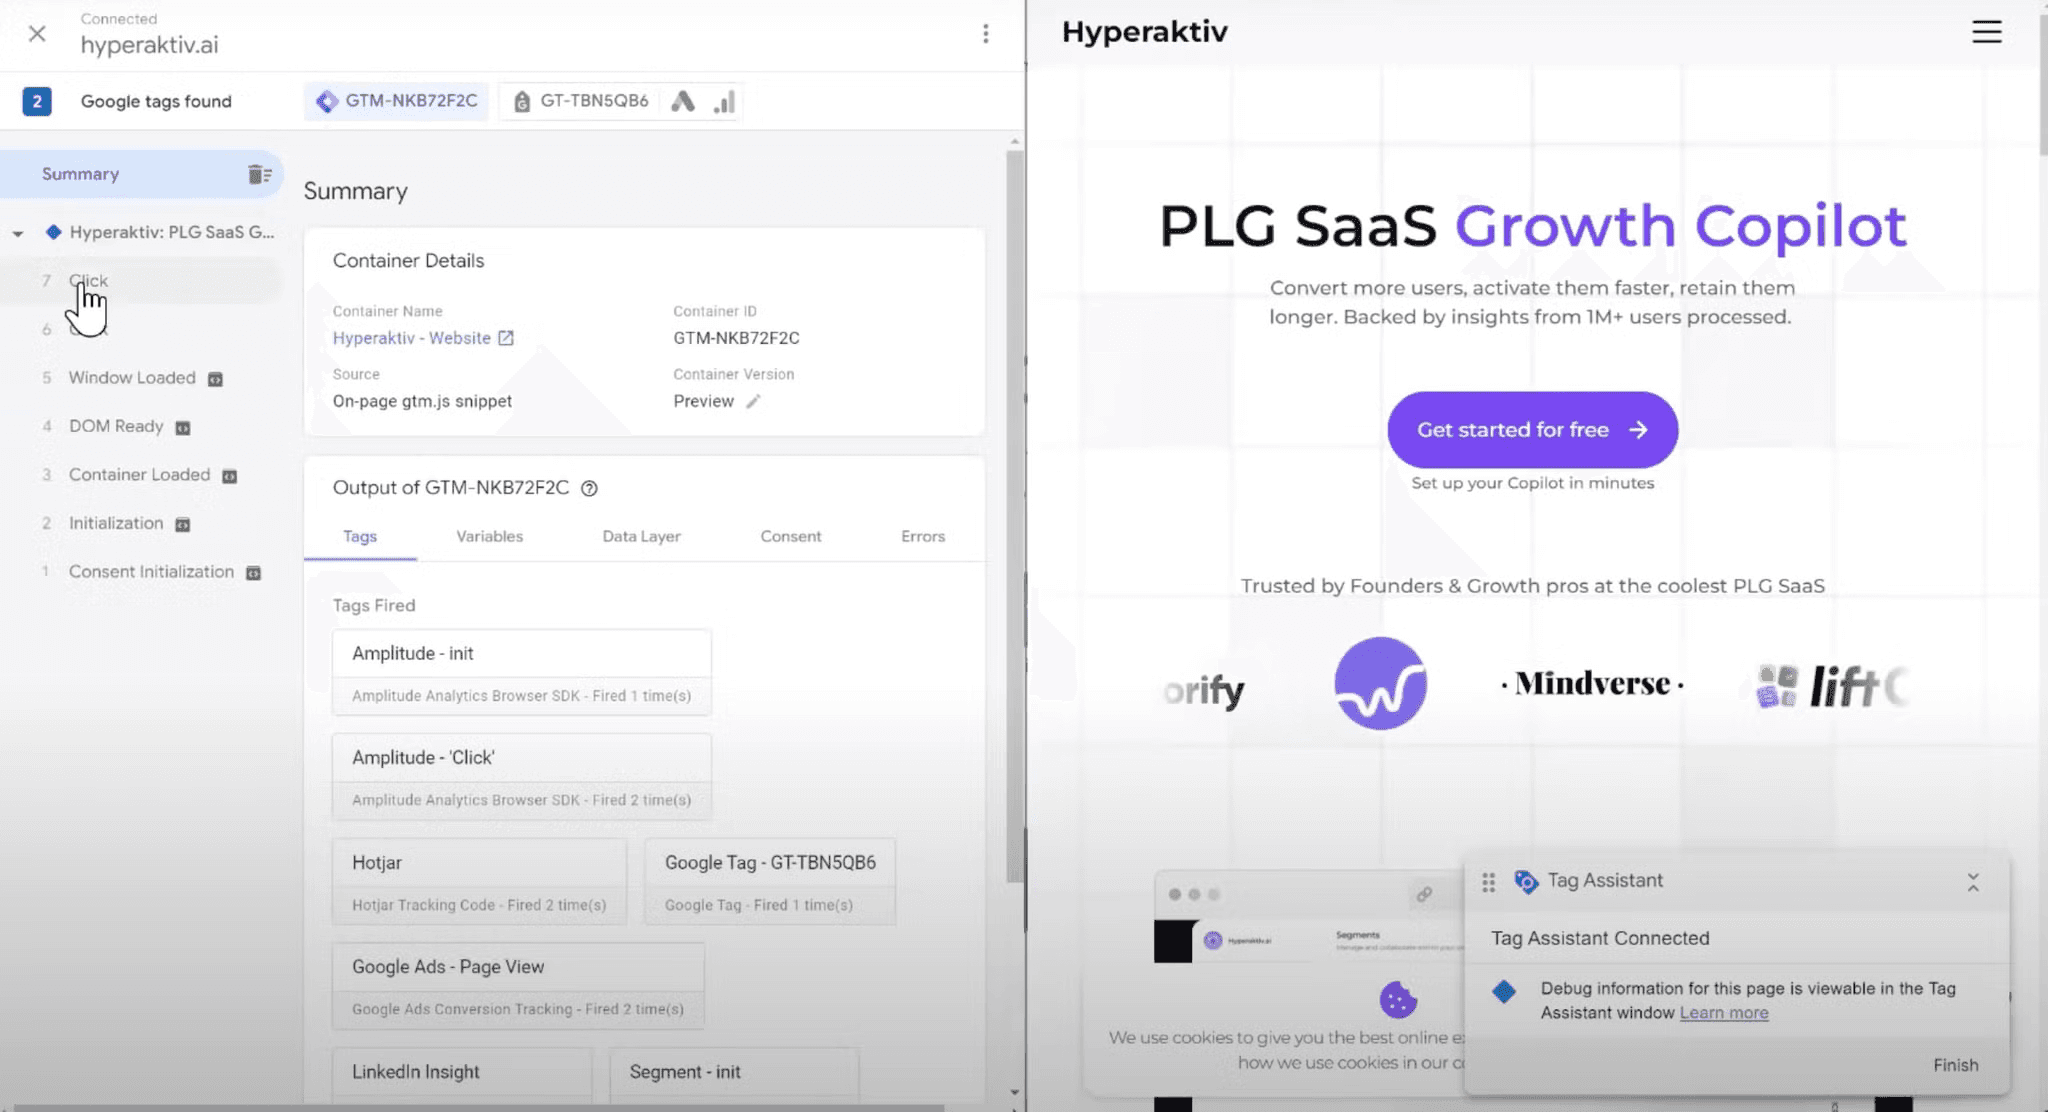Viewport: 2048px width, 1112px height.
Task: Click the pencil edit icon next to Preview
Action: [x=754, y=401]
